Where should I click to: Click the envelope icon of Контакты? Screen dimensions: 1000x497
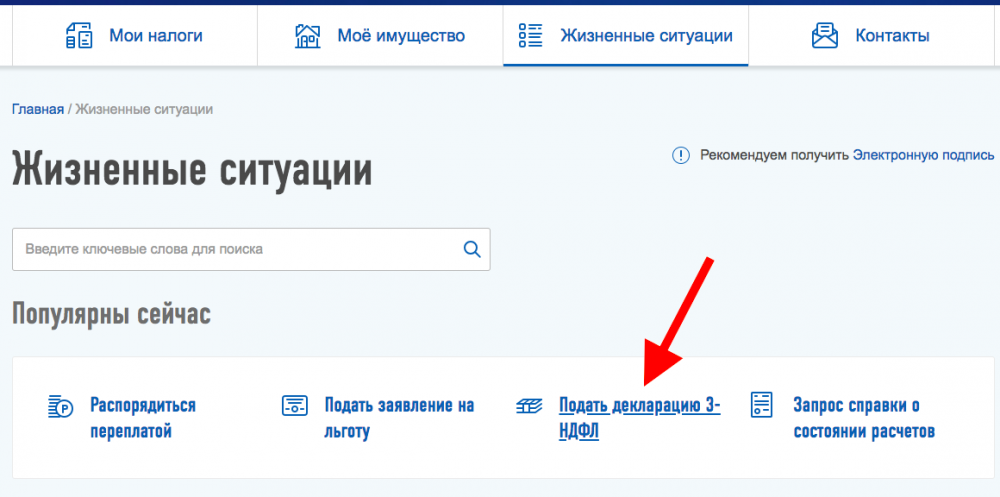pyautogui.click(x=825, y=36)
